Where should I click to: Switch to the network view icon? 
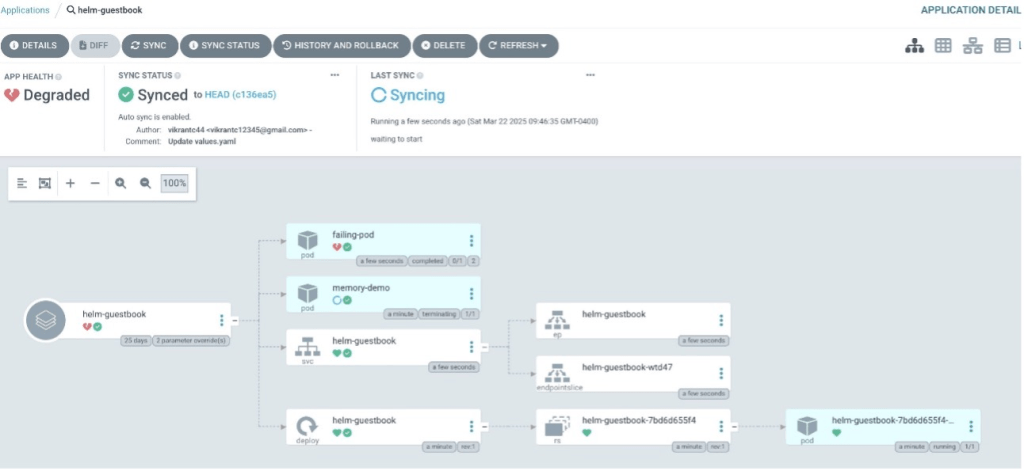972,46
